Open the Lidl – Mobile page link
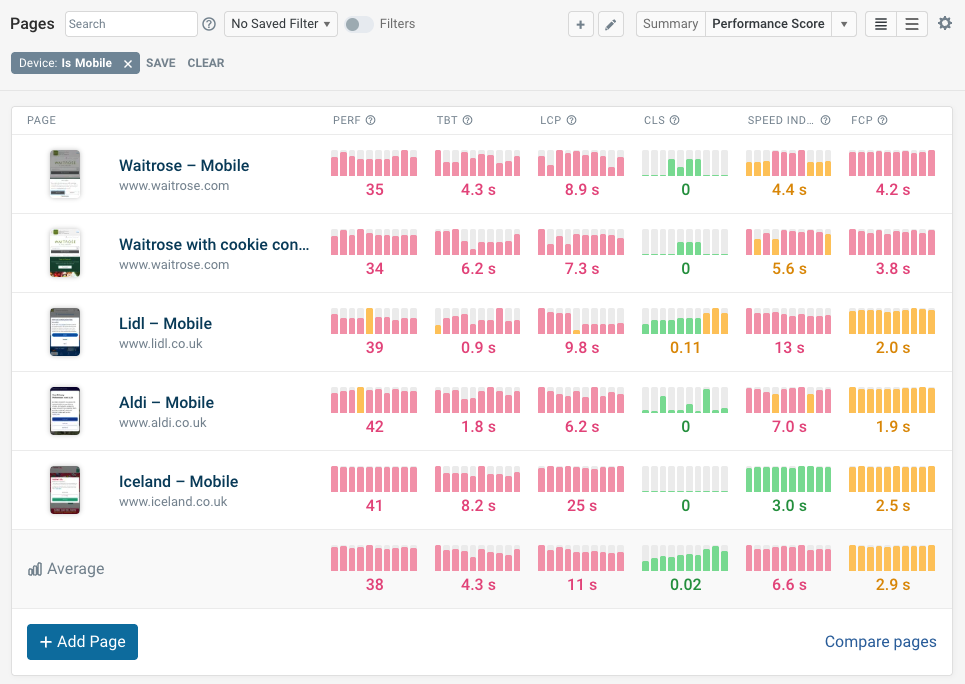The height and width of the screenshot is (684, 965). [166, 323]
